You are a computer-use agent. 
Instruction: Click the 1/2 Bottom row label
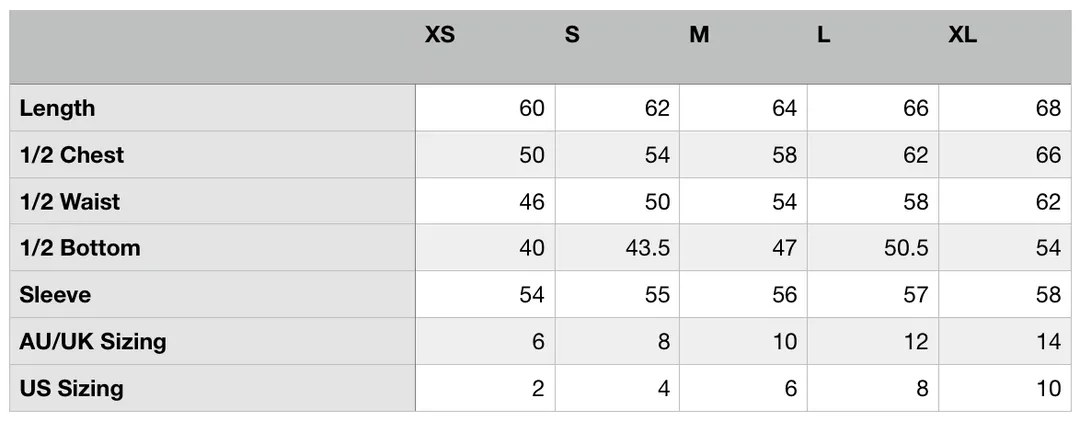[x=80, y=248]
